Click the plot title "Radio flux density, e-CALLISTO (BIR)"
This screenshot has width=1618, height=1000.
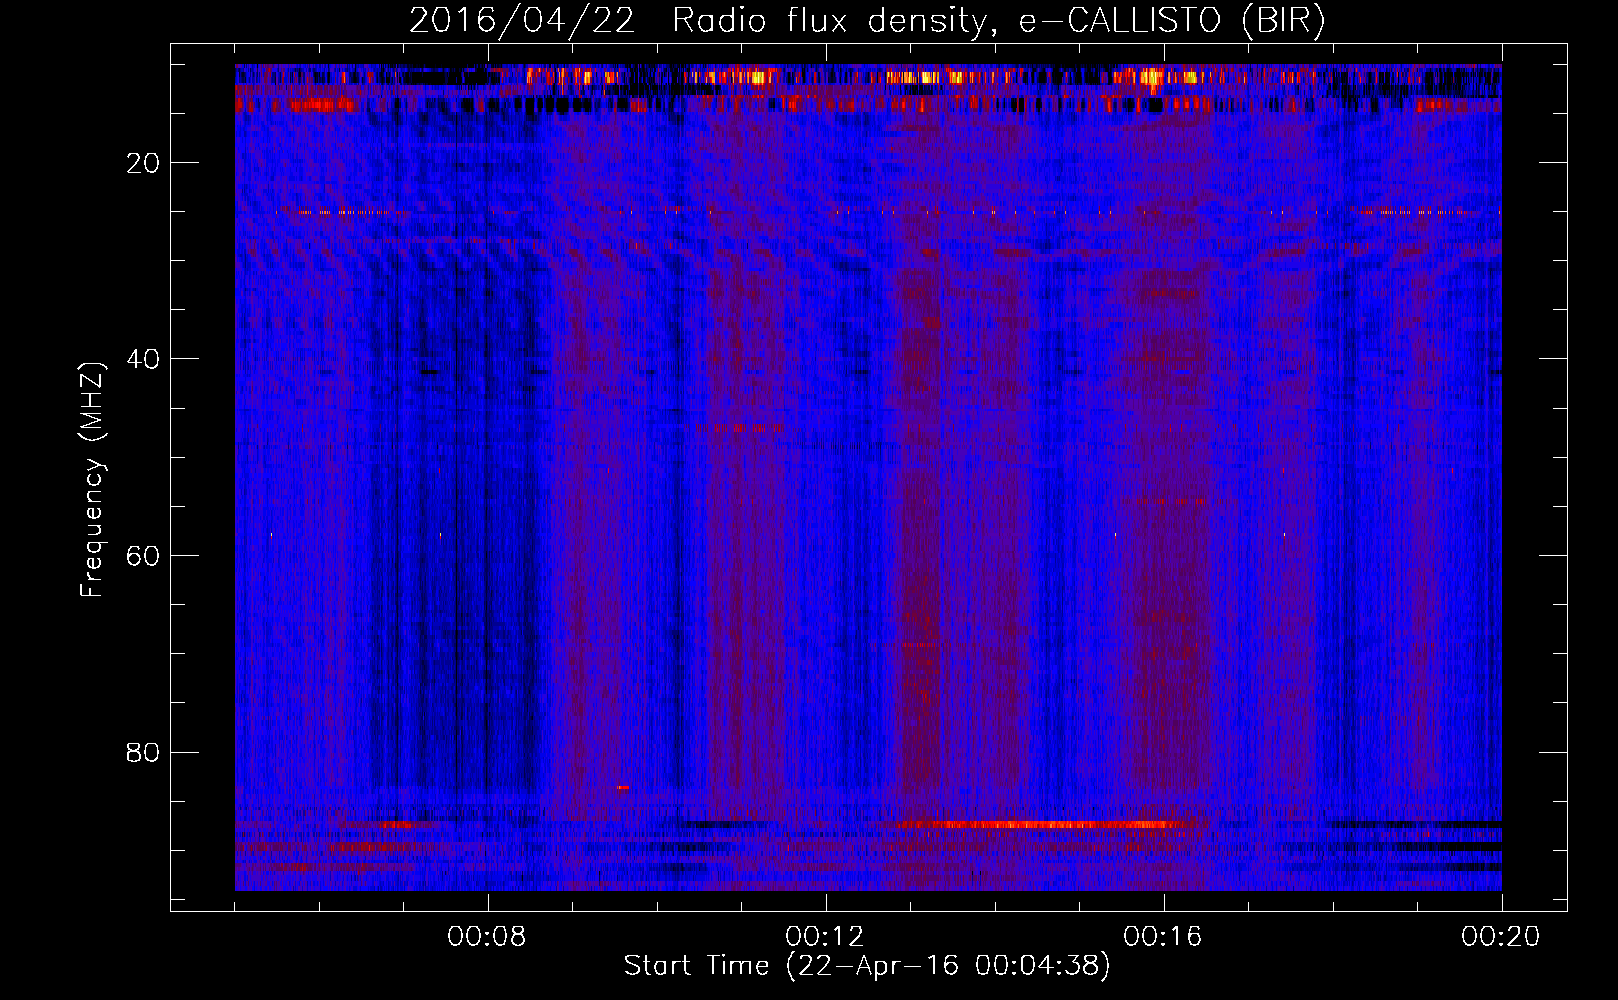999,21
